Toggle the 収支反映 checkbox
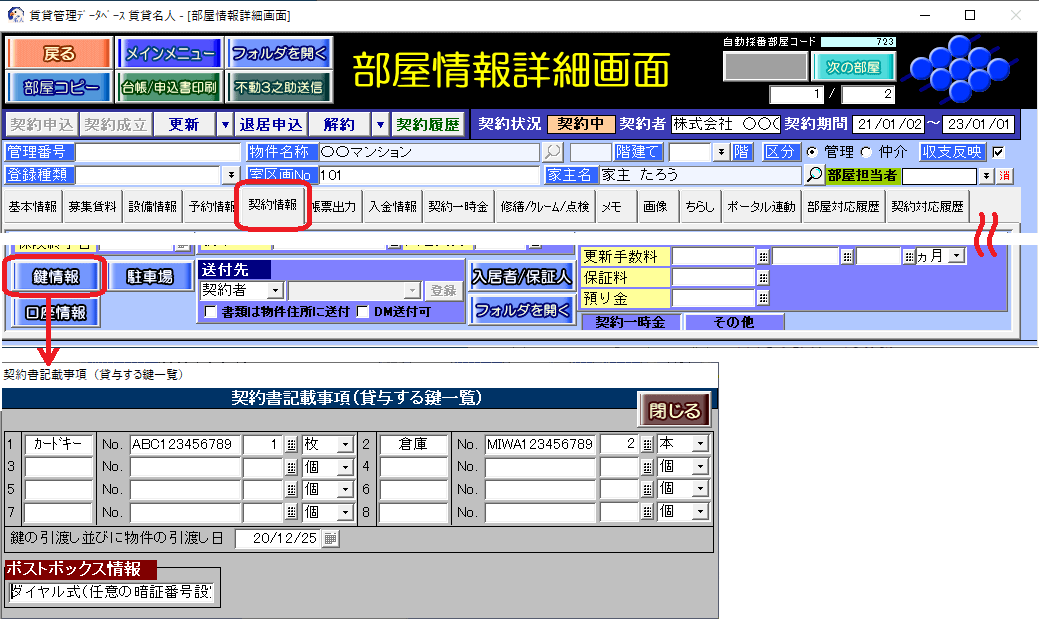1039x619 pixels. point(997,152)
